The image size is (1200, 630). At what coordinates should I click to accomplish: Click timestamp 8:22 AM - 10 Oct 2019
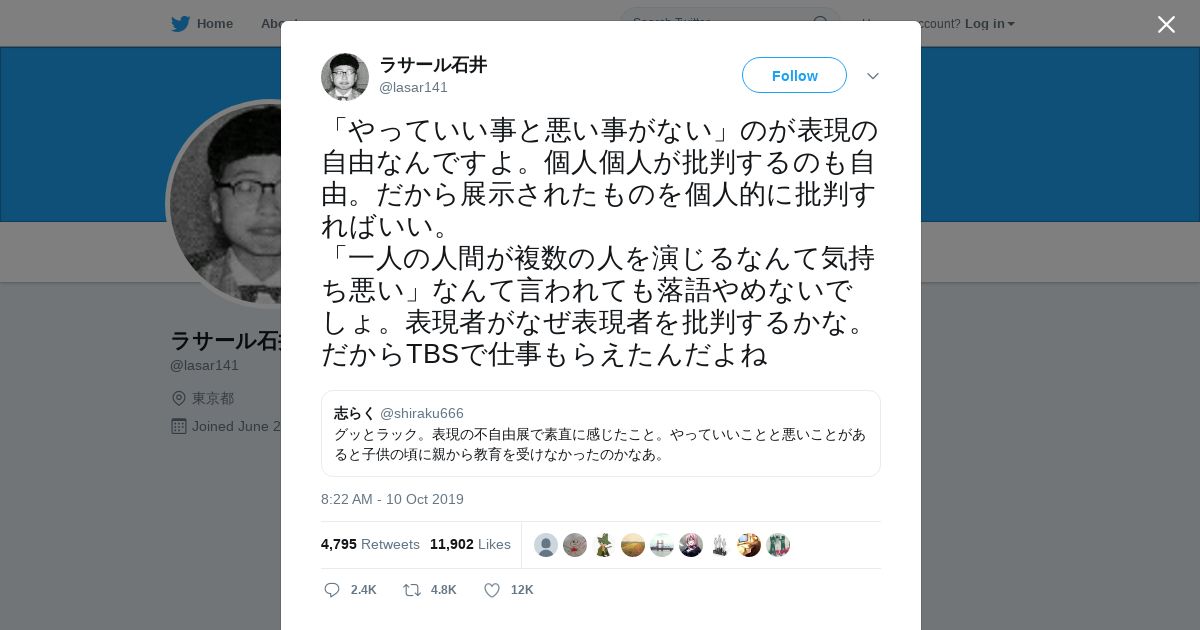click(x=392, y=499)
